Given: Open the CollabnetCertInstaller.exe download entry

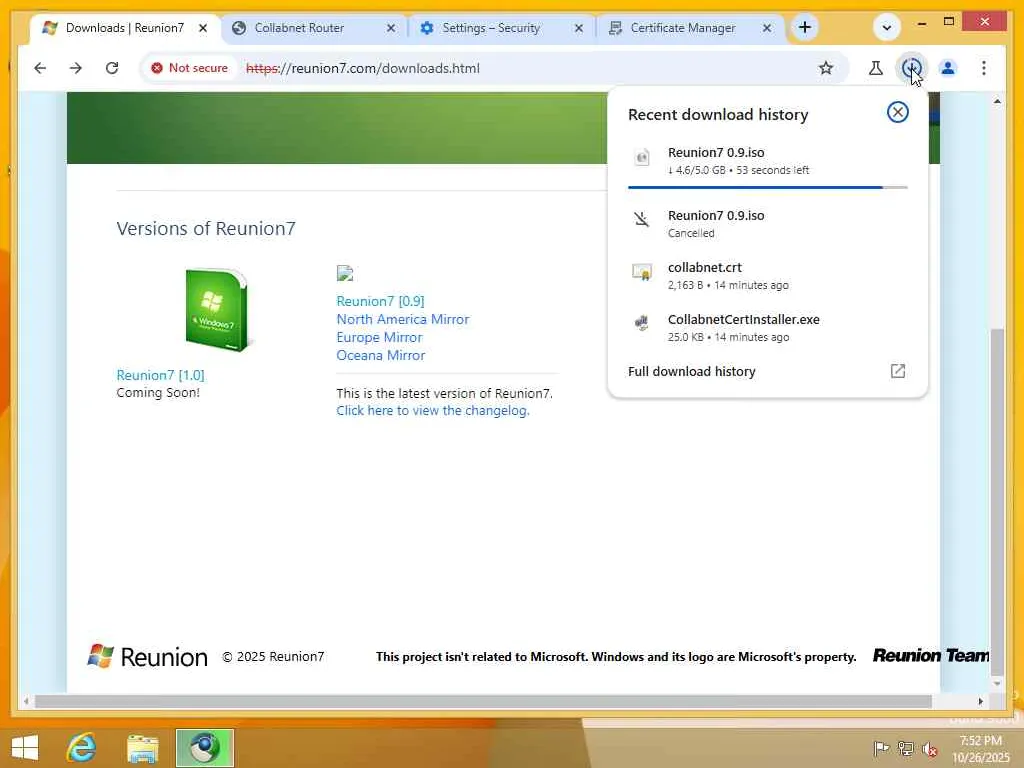Looking at the screenshot, I should [767, 328].
